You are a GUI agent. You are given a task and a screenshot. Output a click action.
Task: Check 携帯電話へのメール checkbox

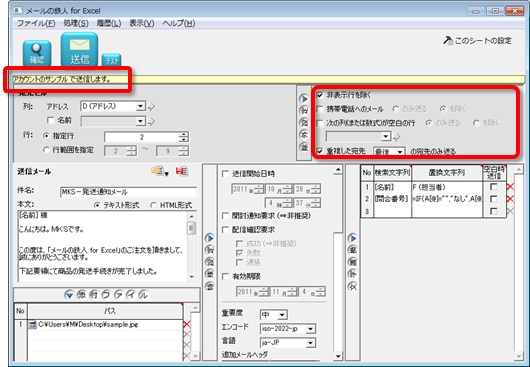tap(319, 109)
